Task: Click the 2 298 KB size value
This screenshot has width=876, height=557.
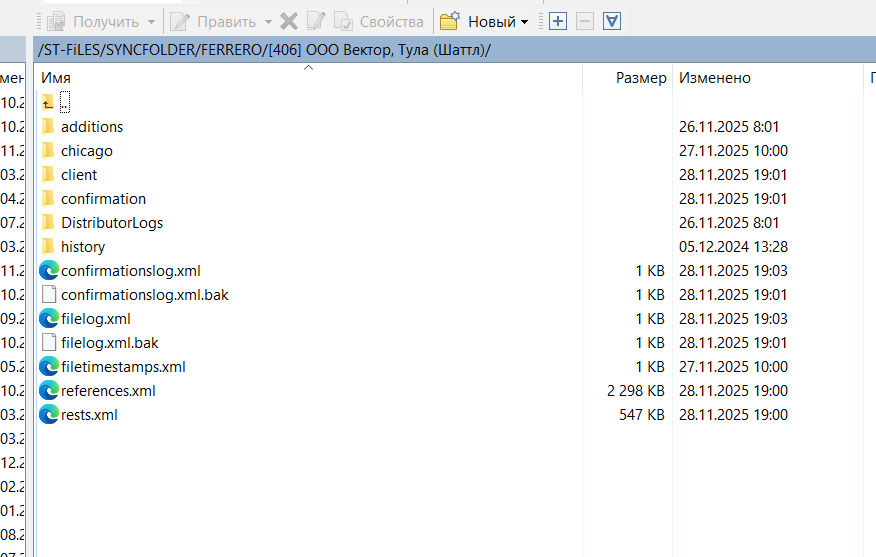Action: pyautogui.click(x=636, y=391)
